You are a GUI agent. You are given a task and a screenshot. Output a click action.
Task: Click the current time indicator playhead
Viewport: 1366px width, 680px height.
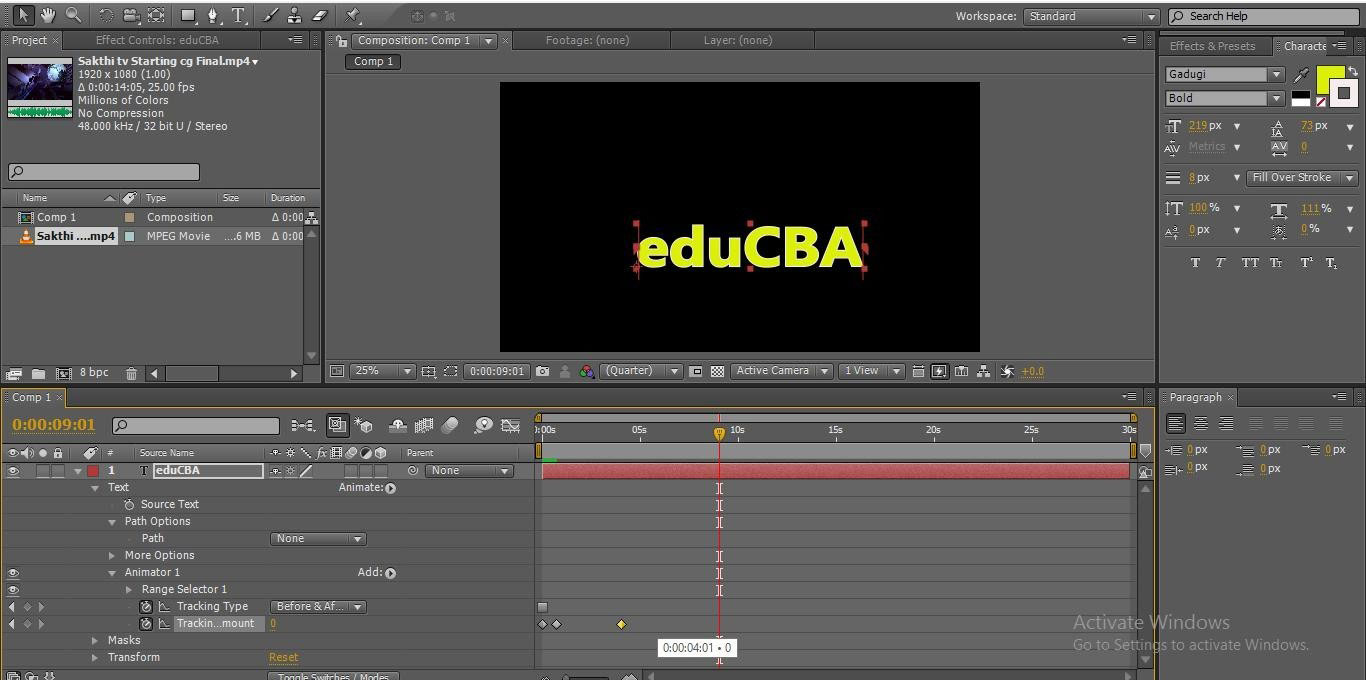pos(719,434)
